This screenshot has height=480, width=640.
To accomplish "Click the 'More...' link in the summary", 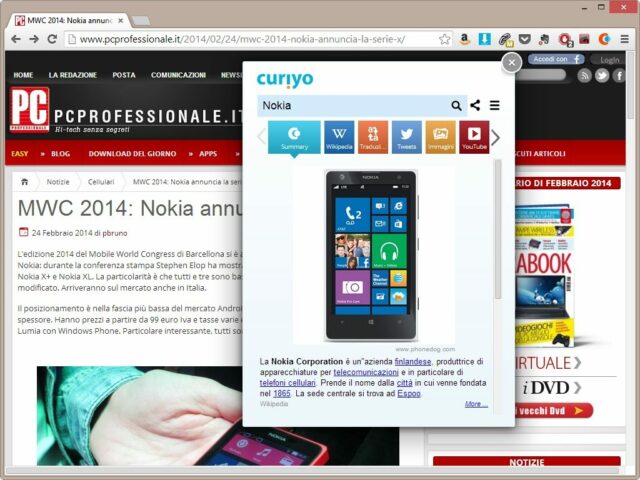I will pyautogui.click(x=476, y=404).
